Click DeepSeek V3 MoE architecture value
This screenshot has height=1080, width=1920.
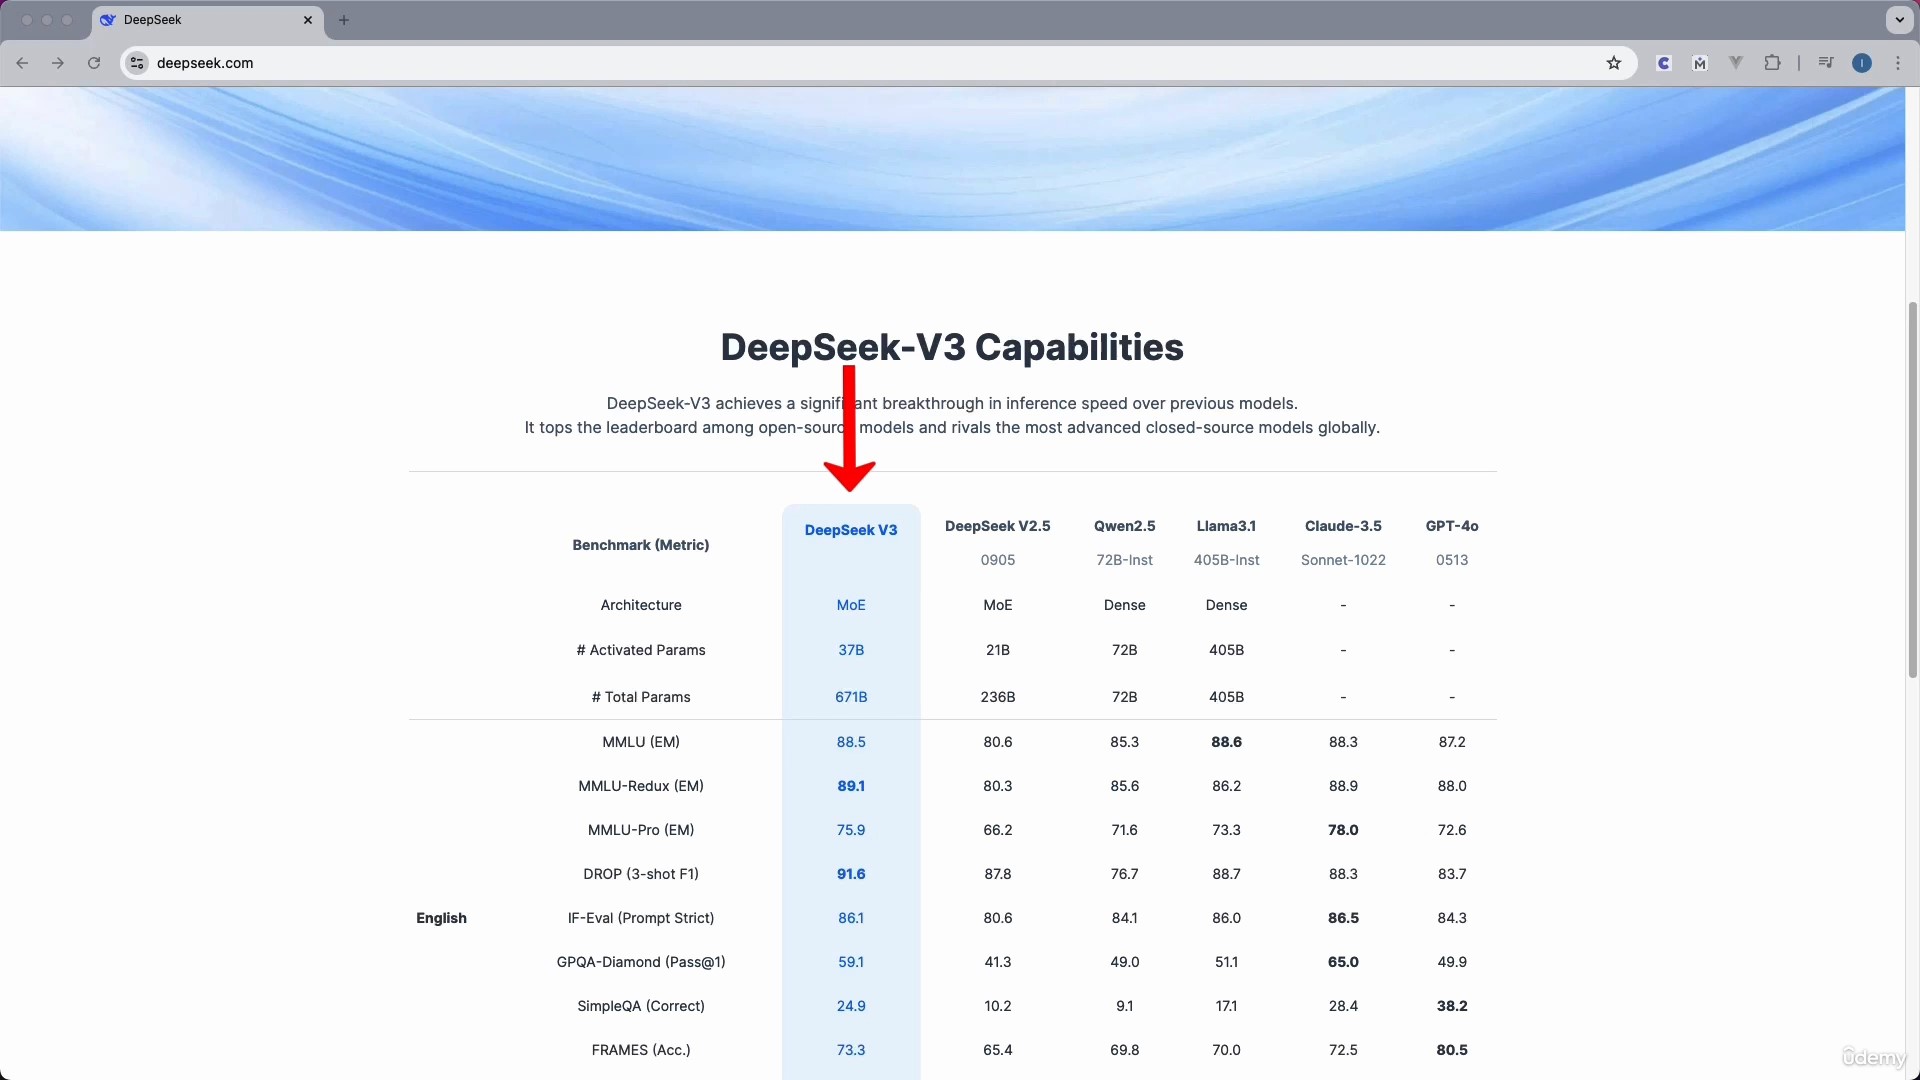tap(851, 605)
